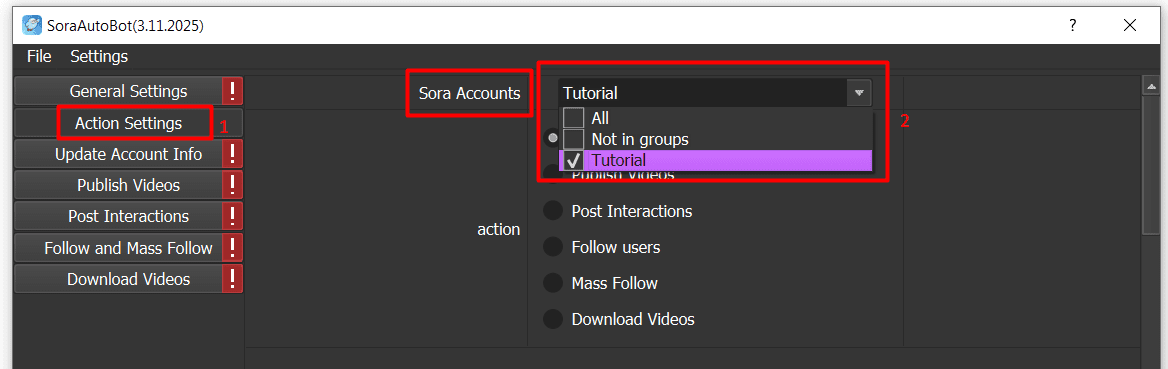
Task: Check the Not in groups checkbox
Action: (574, 139)
